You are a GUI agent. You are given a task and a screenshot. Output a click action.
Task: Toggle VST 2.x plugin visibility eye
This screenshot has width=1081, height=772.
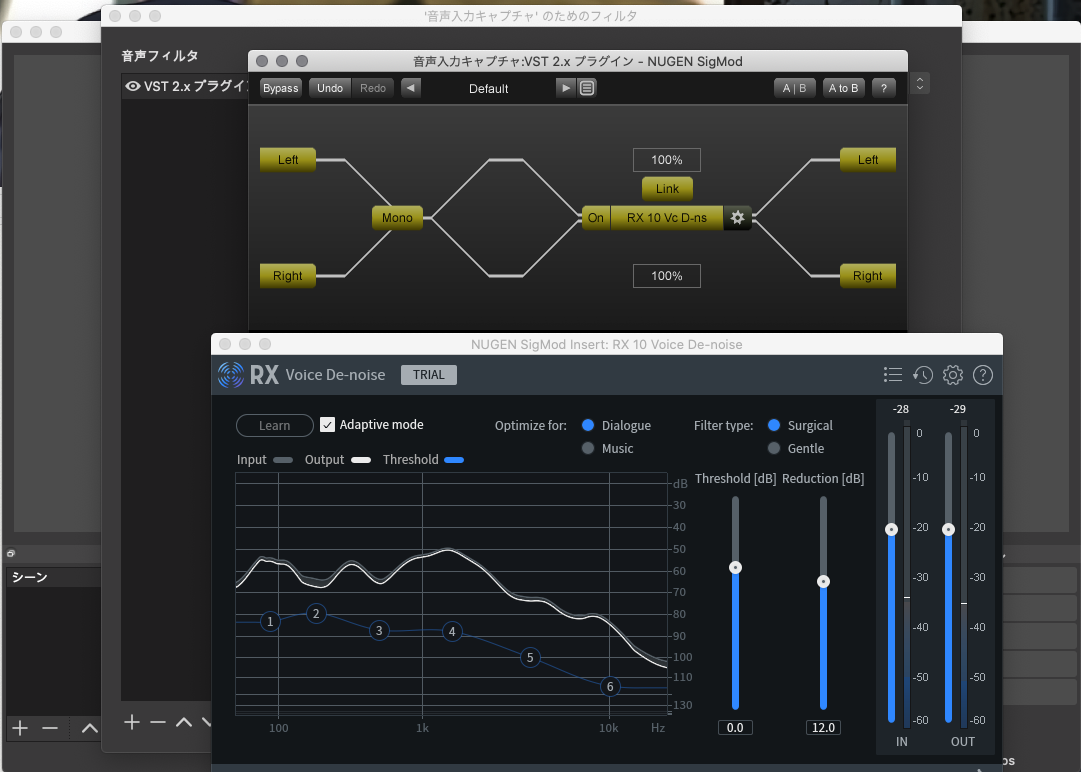(132, 86)
